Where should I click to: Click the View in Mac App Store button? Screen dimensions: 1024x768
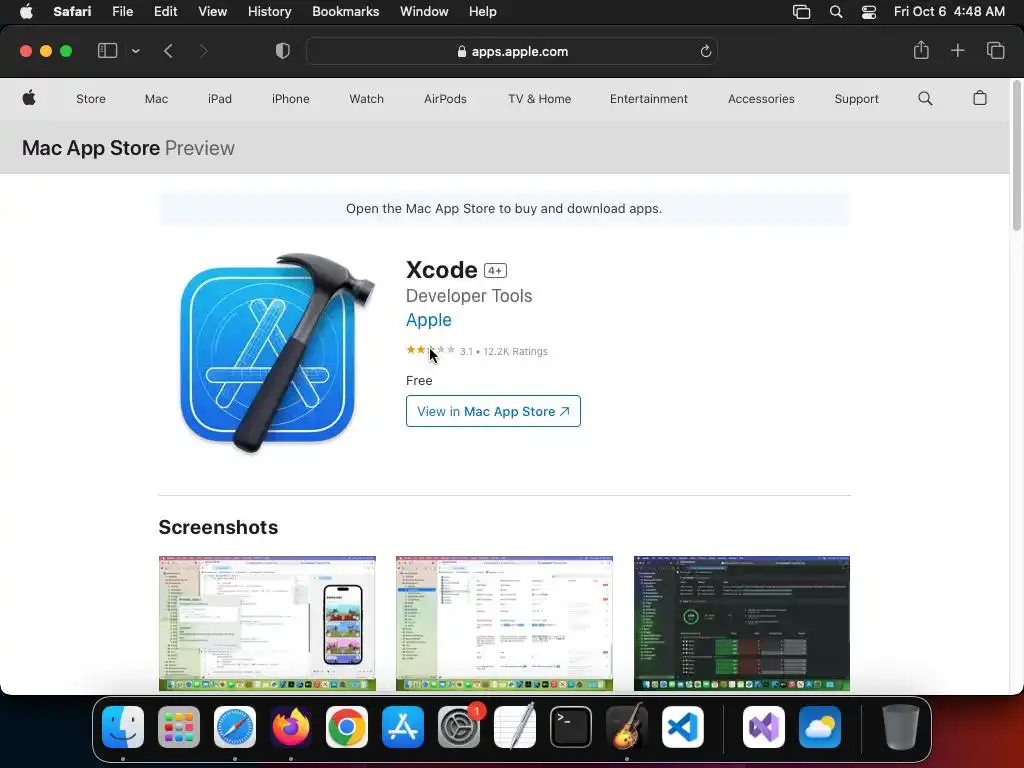[493, 411]
